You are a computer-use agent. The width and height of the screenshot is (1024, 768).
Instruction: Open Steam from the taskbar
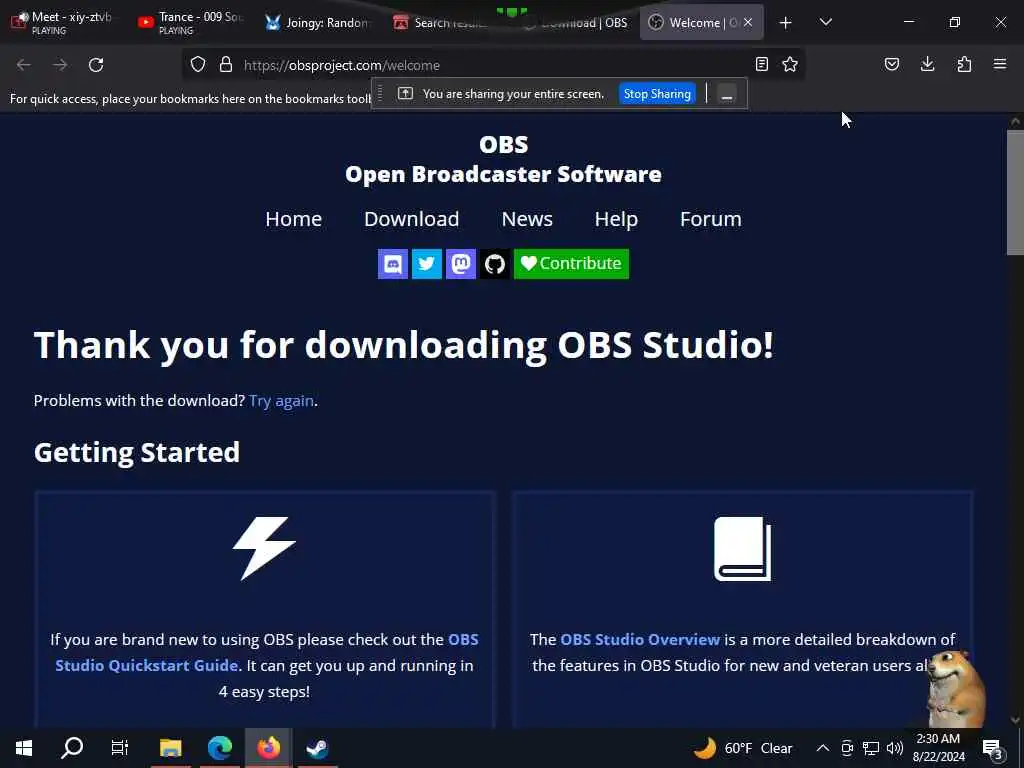coord(317,748)
